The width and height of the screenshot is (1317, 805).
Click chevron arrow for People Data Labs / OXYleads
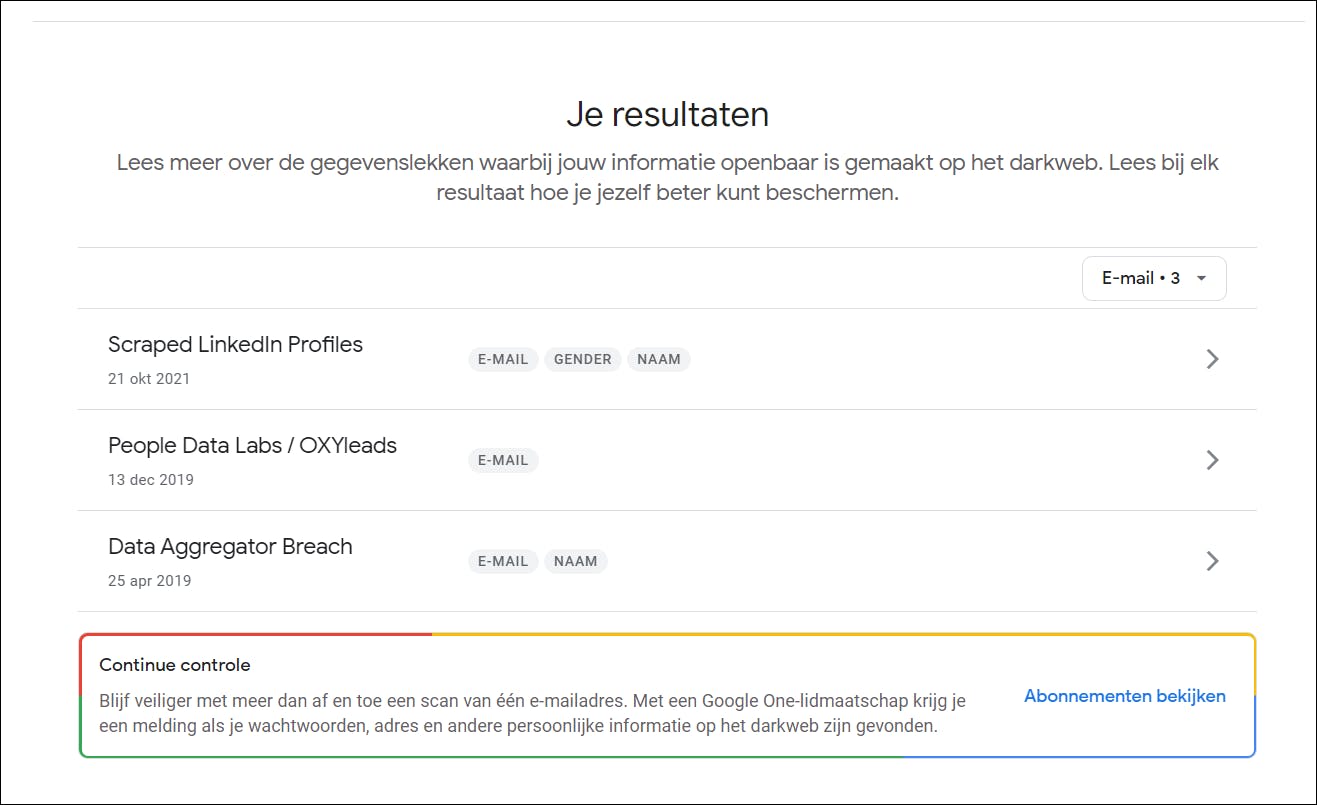click(1212, 460)
